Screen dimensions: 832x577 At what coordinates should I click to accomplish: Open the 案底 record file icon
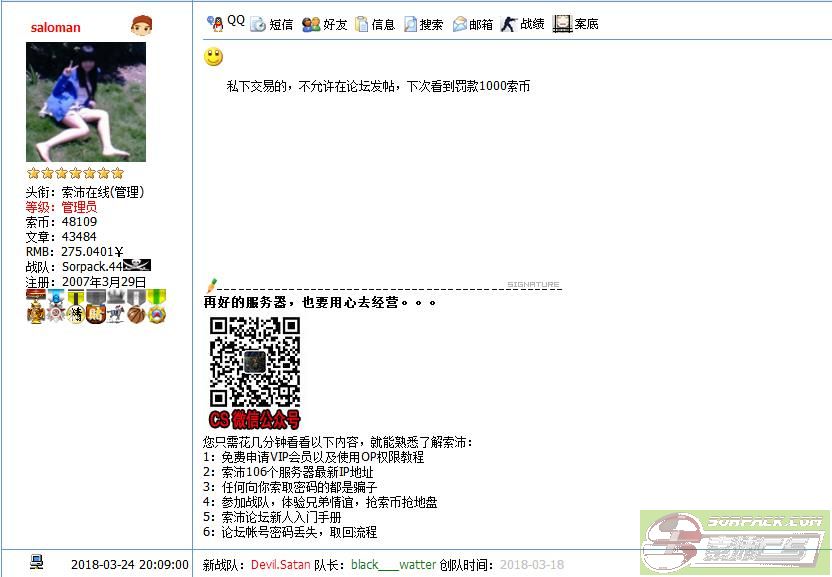(562, 24)
